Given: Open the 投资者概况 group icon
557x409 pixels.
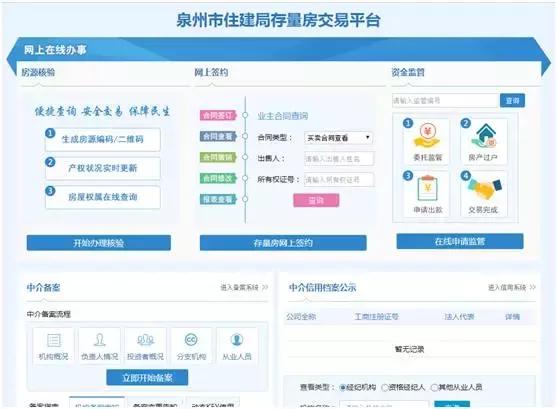Looking at the screenshot, I should coord(145,340).
